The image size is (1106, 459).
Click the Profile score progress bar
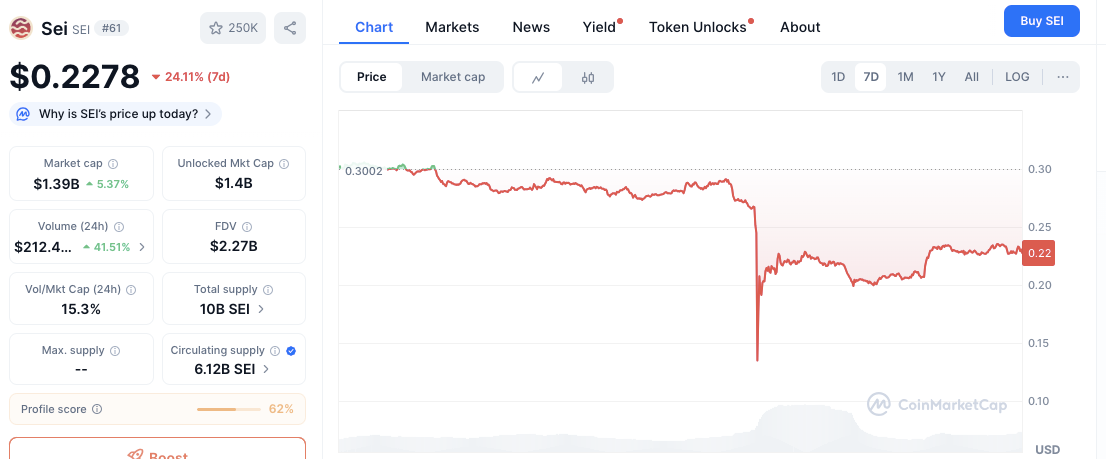229,409
